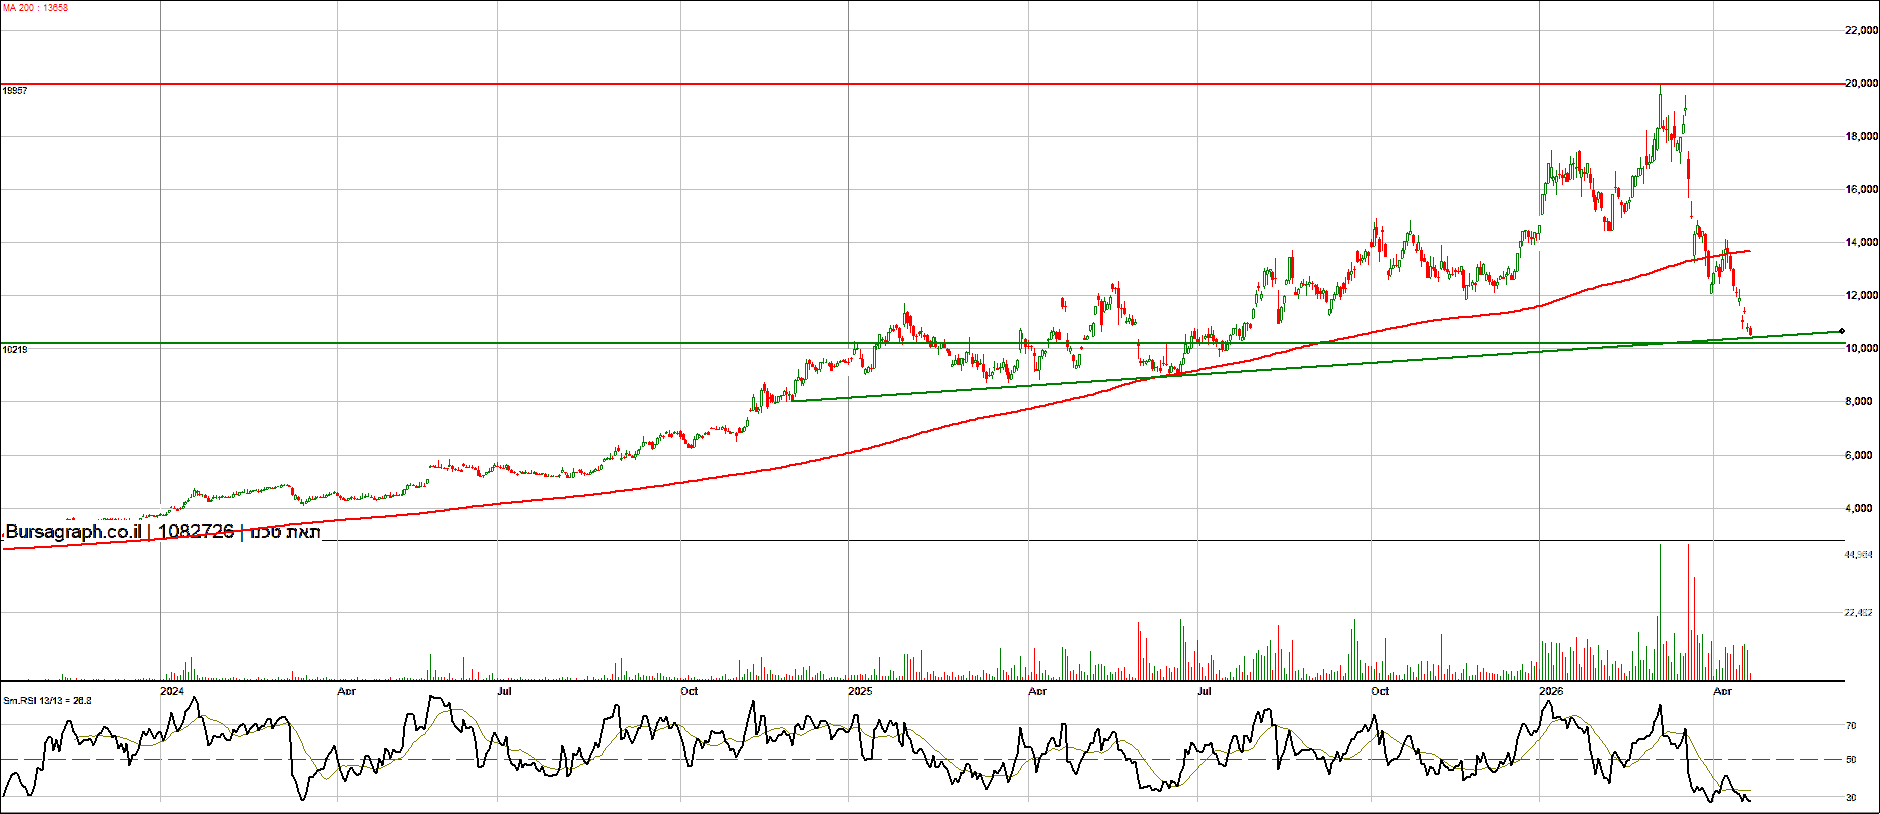The width and height of the screenshot is (1880, 814).
Task: Click the "8,000" price axis value
Action: click(x=1860, y=402)
